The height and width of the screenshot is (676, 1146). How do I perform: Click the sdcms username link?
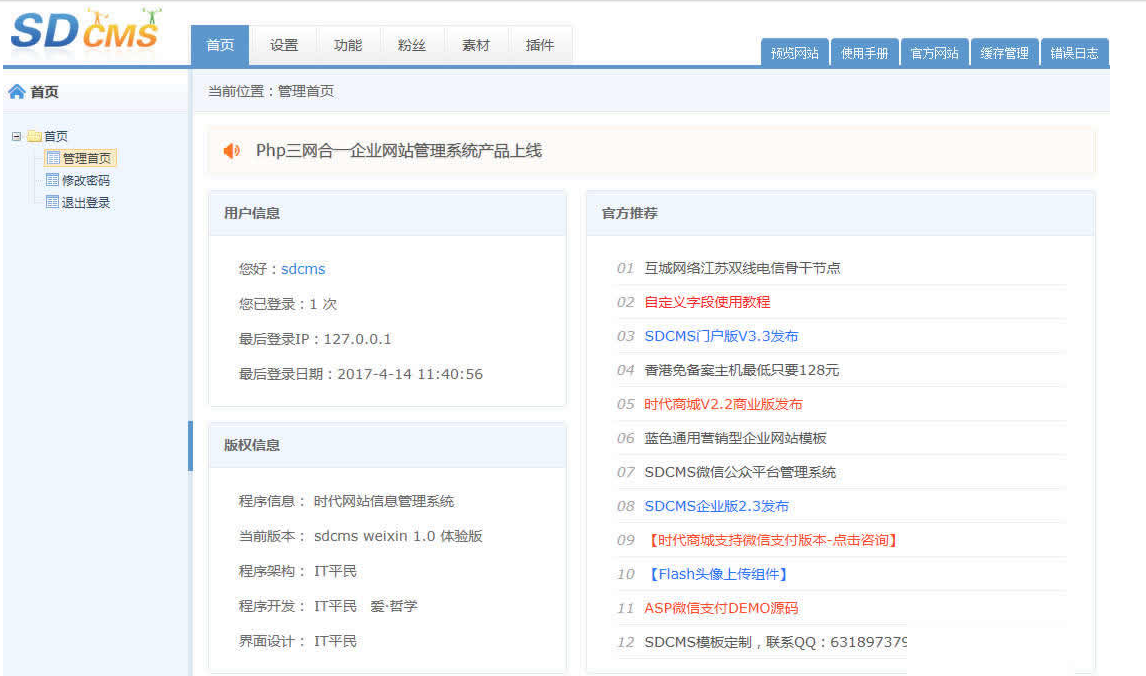click(x=302, y=269)
